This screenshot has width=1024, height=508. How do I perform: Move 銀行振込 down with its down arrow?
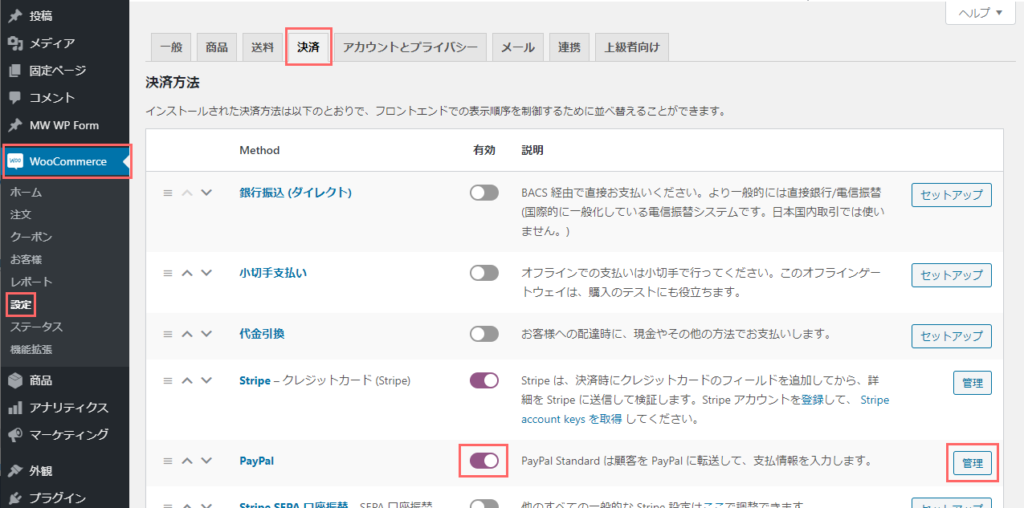click(206, 193)
